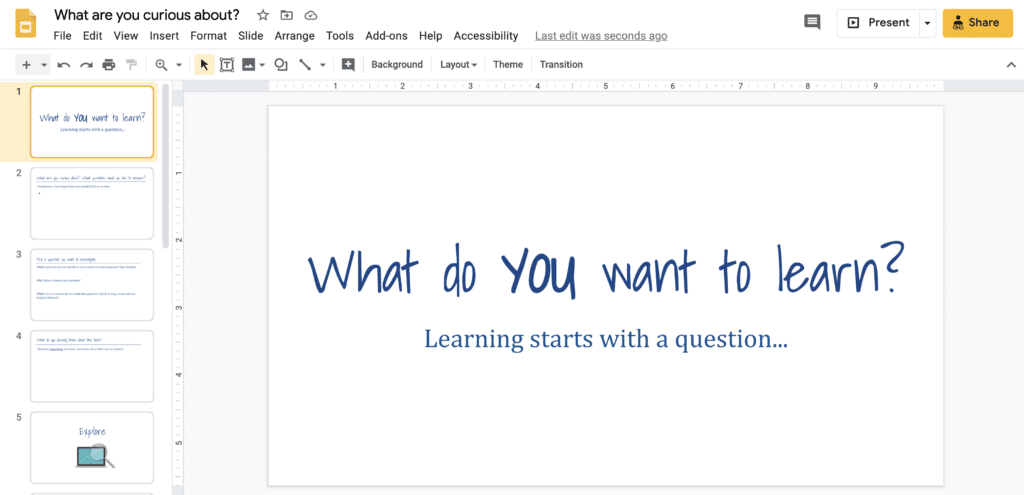
Task: Open the line type dropdown arrow
Action: [x=322, y=65]
